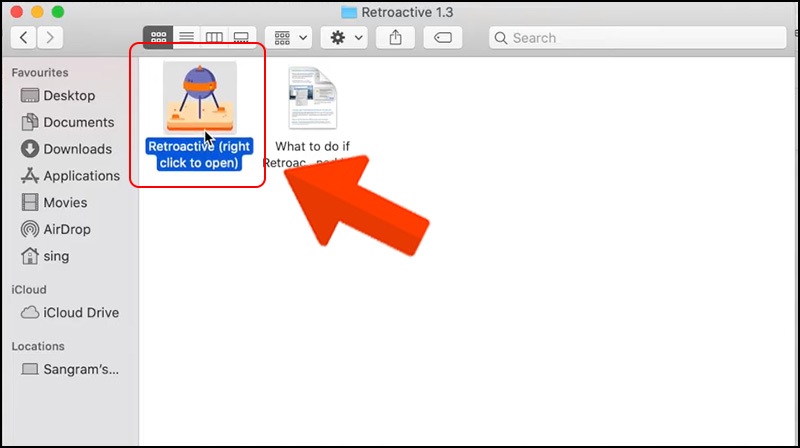Switch to column view
The width and height of the screenshot is (800, 448).
click(x=213, y=38)
